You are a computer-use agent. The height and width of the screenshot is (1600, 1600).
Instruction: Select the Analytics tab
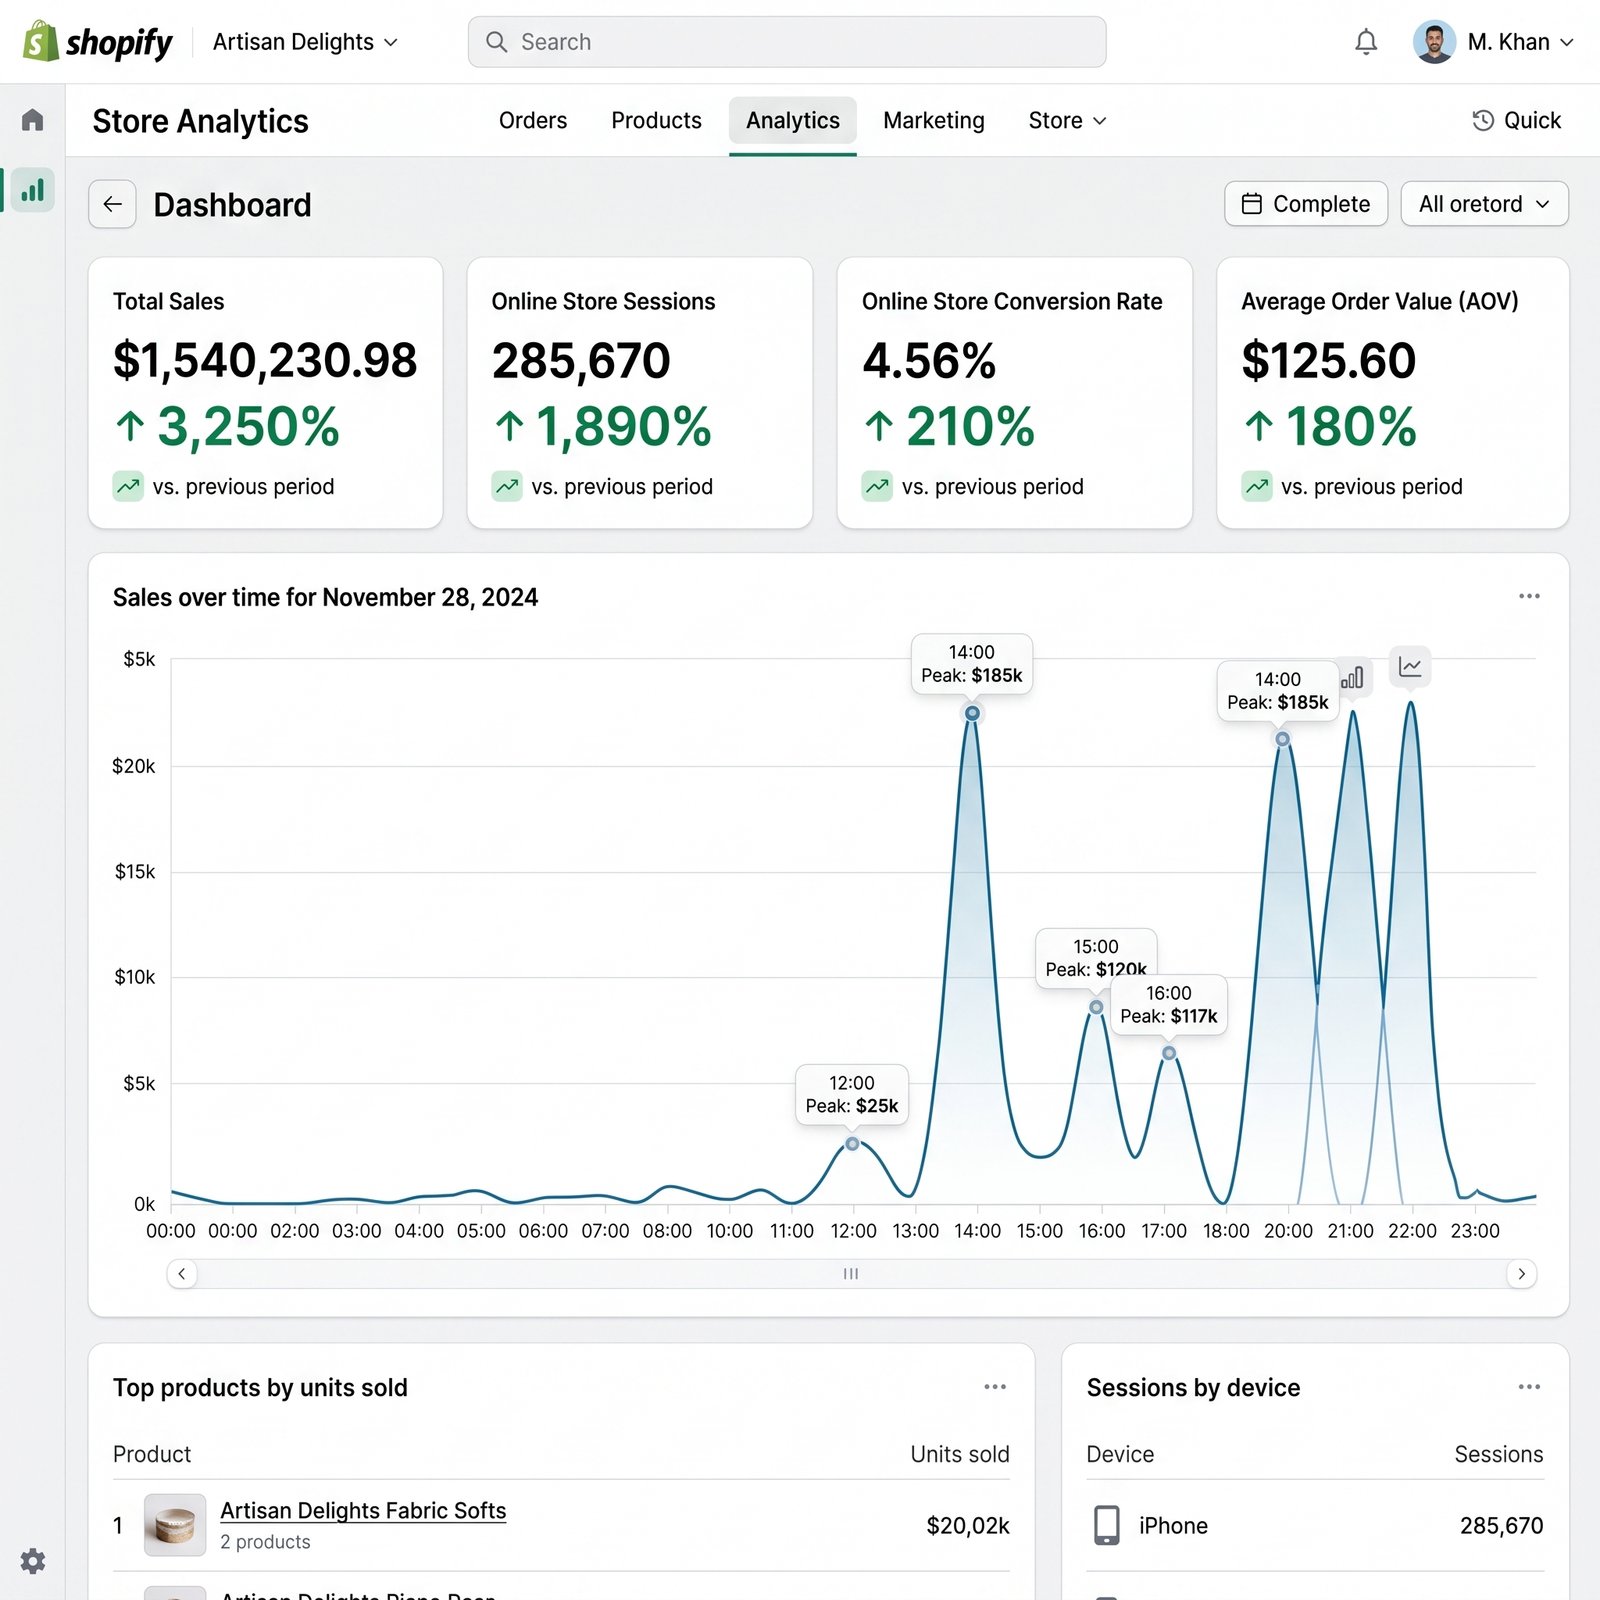793,121
